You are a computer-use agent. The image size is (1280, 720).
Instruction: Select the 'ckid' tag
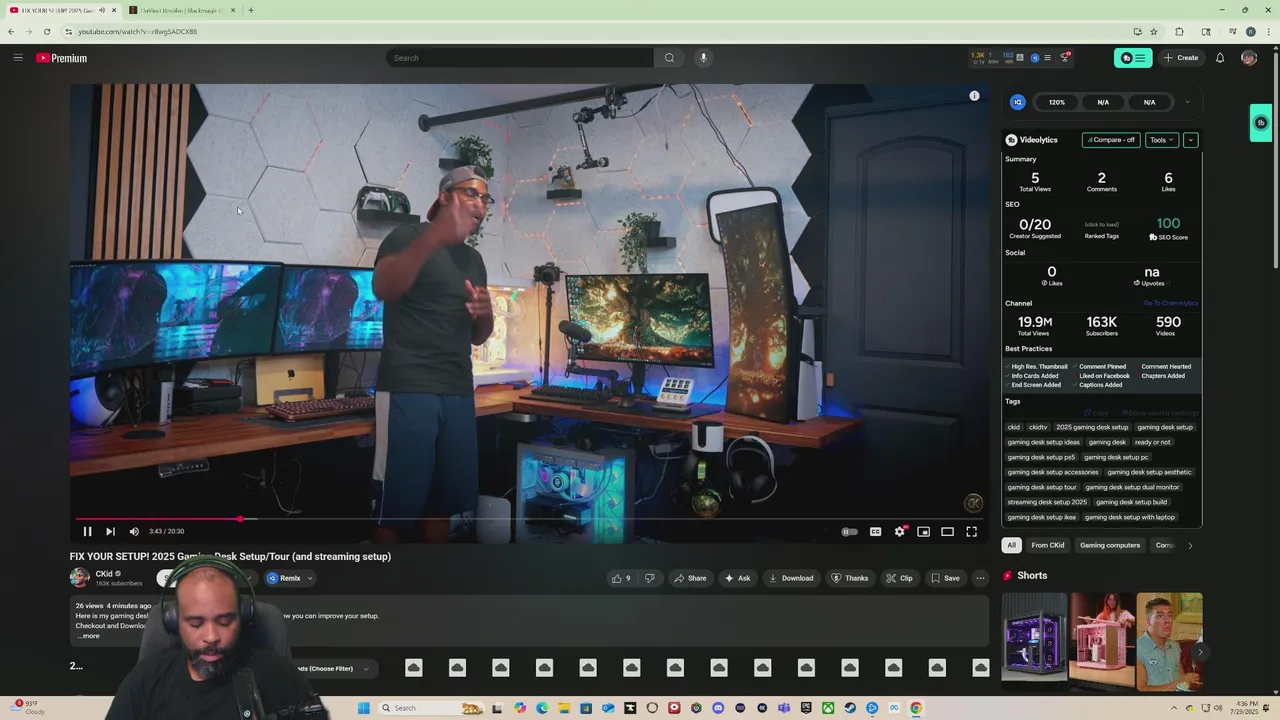coord(1014,427)
